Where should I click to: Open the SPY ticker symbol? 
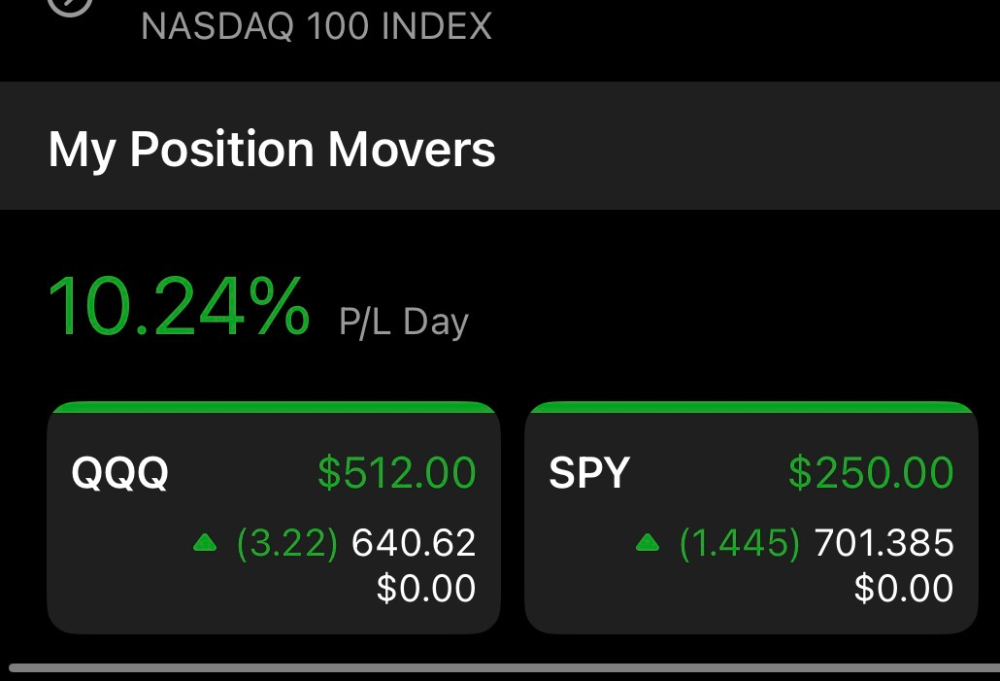(x=589, y=472)
